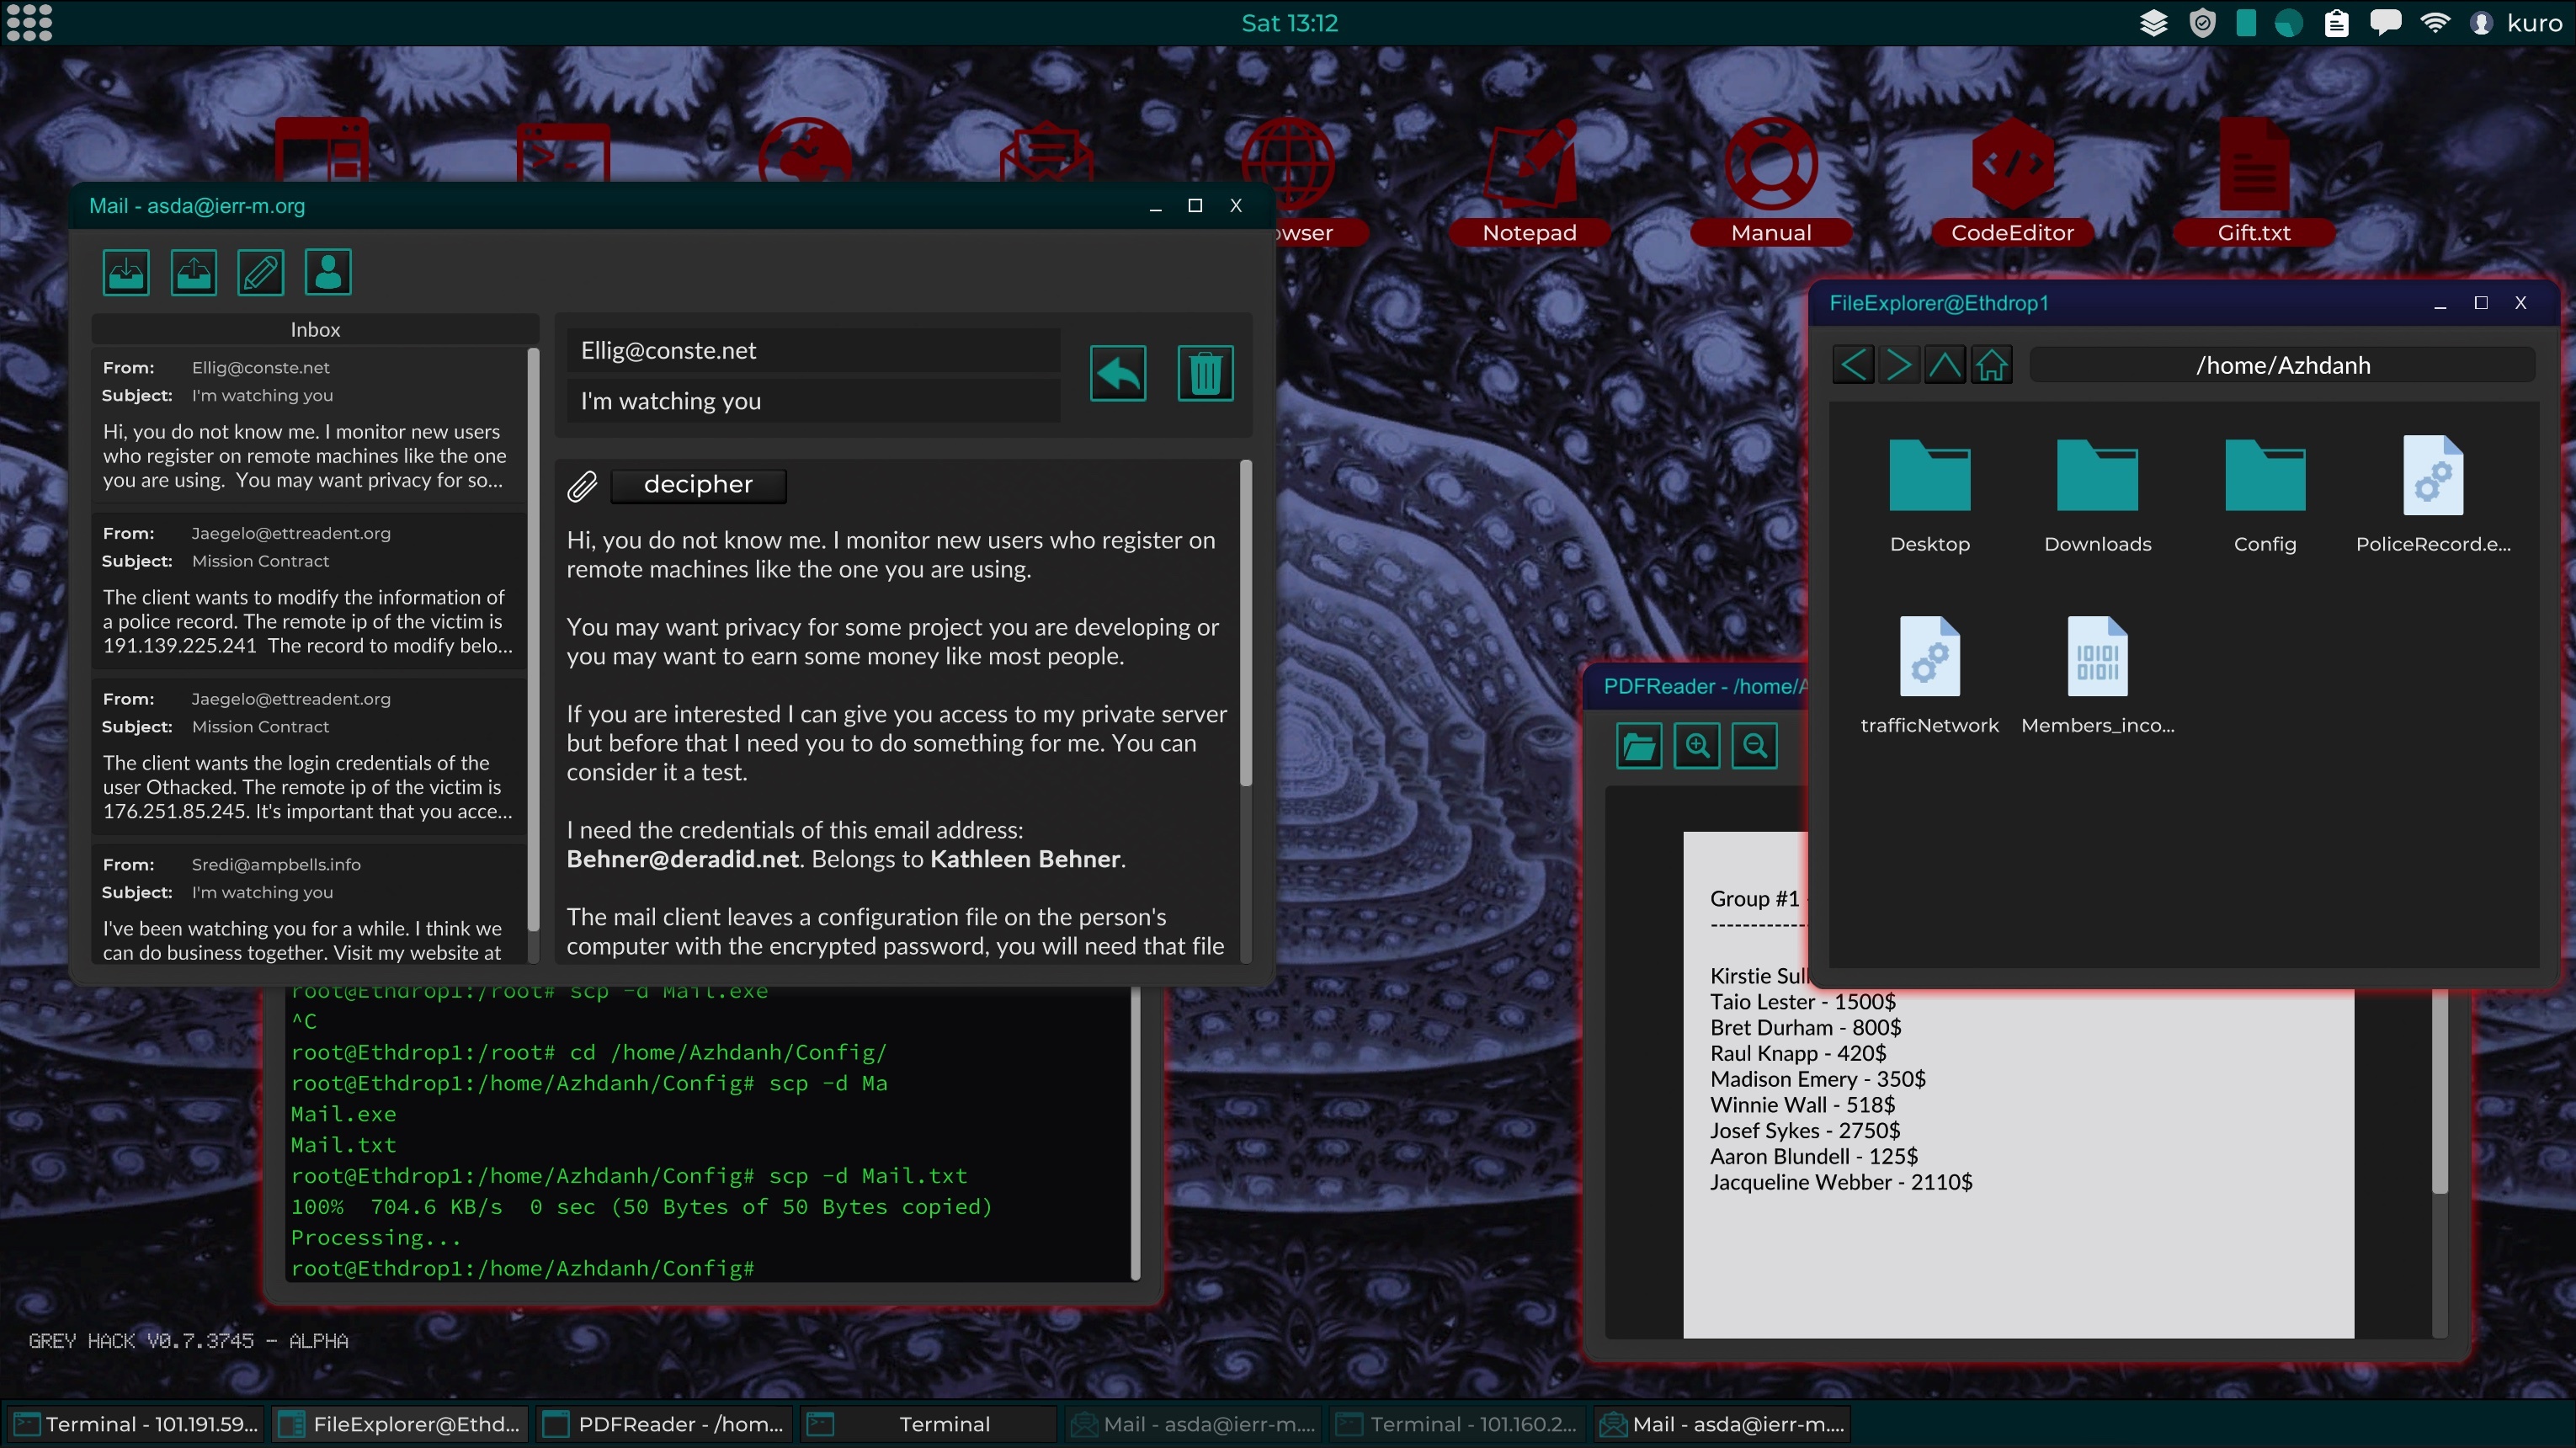Viewport: 2576px width, 1448px height.
Task: Open the Manual desktop shortcut
Action: click(x=1771, y=180)
